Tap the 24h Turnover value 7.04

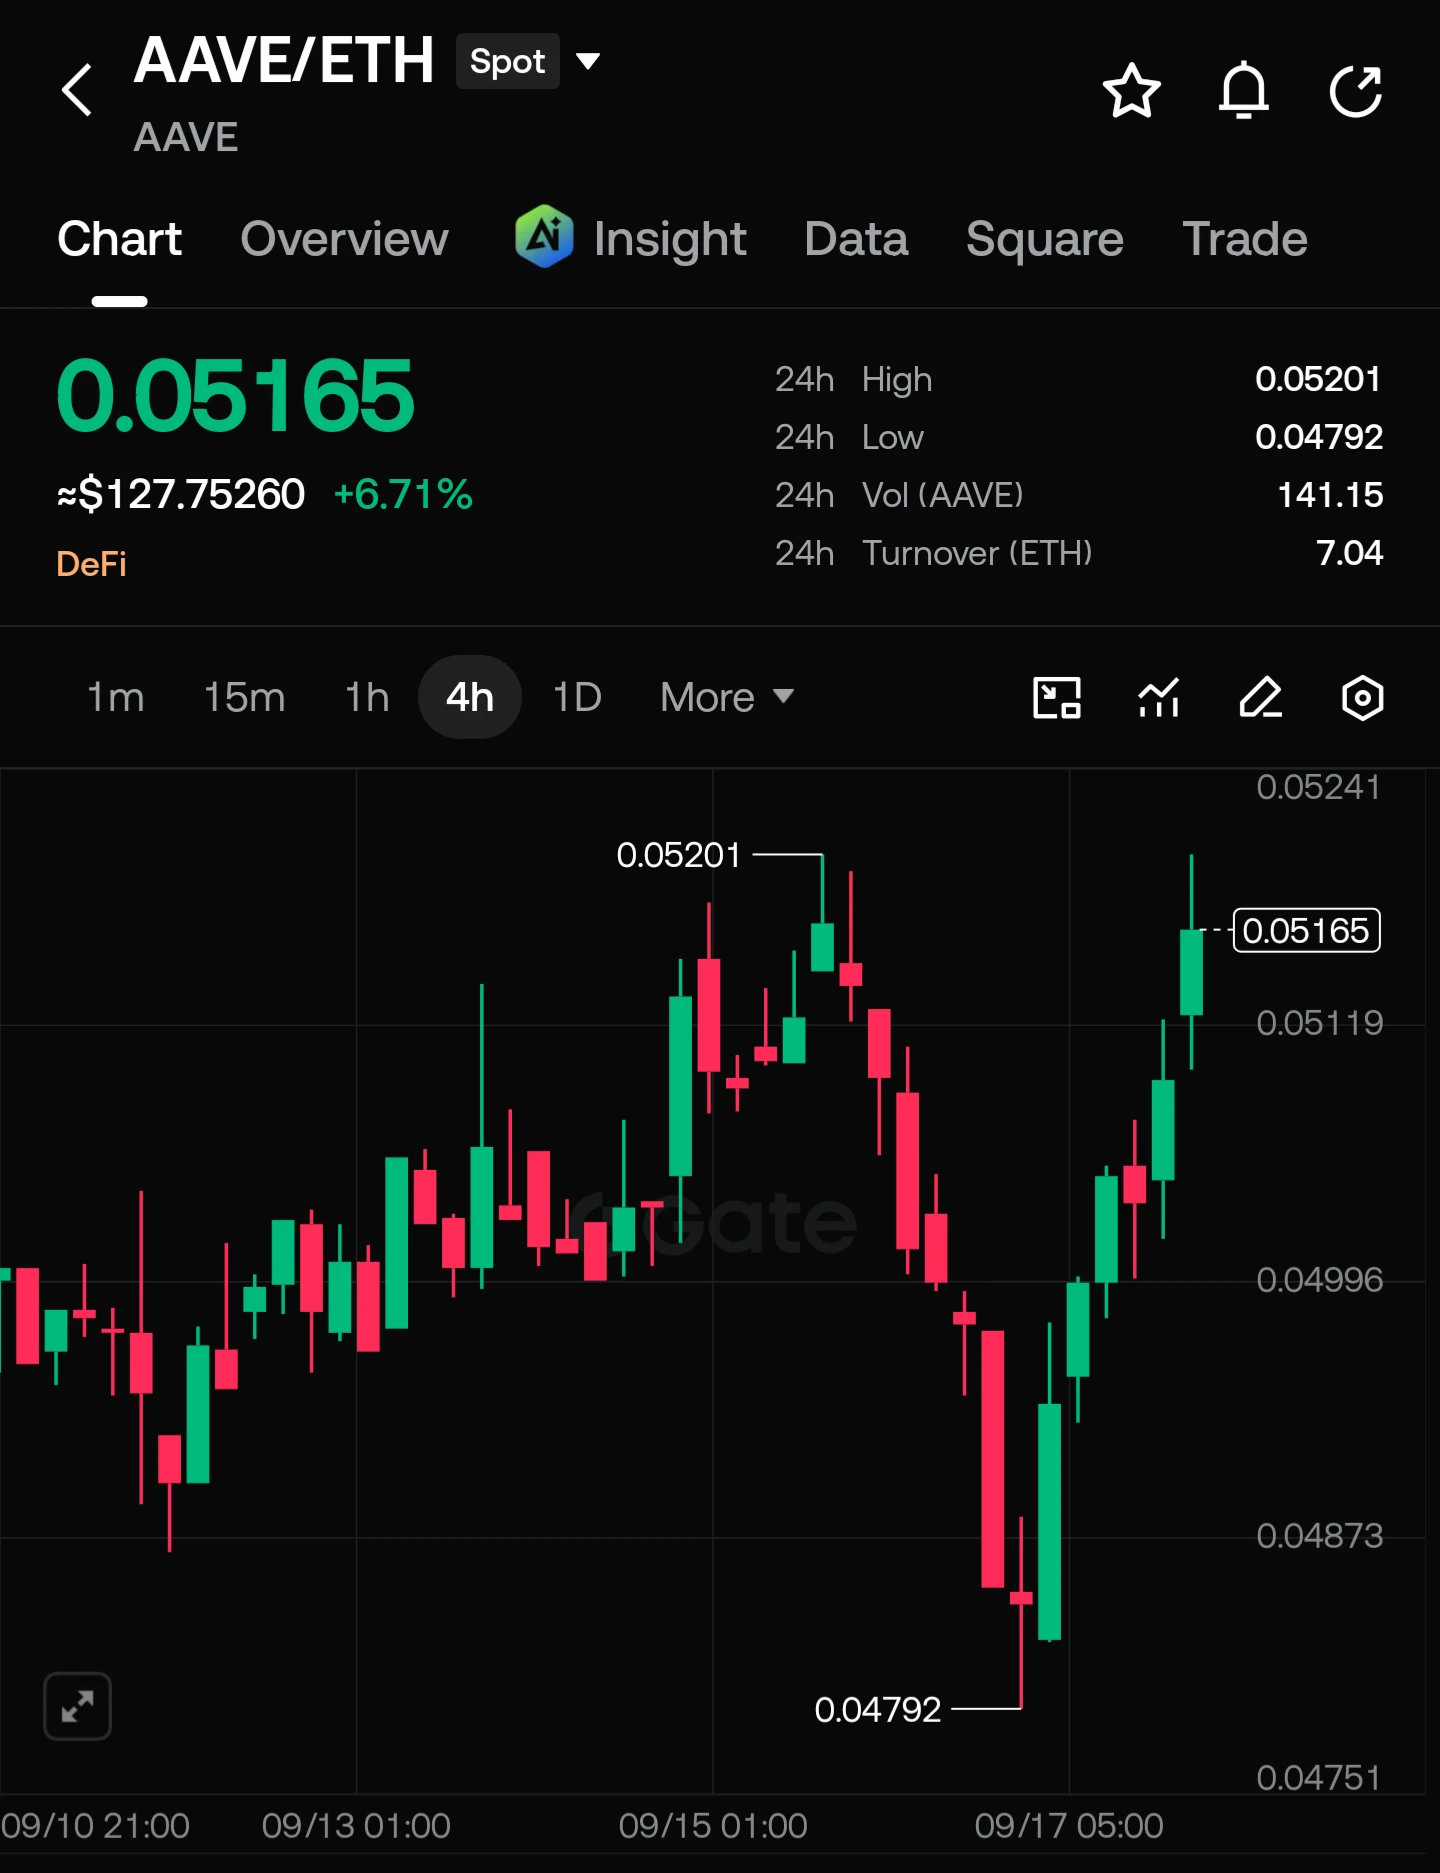coord(1350,553)
